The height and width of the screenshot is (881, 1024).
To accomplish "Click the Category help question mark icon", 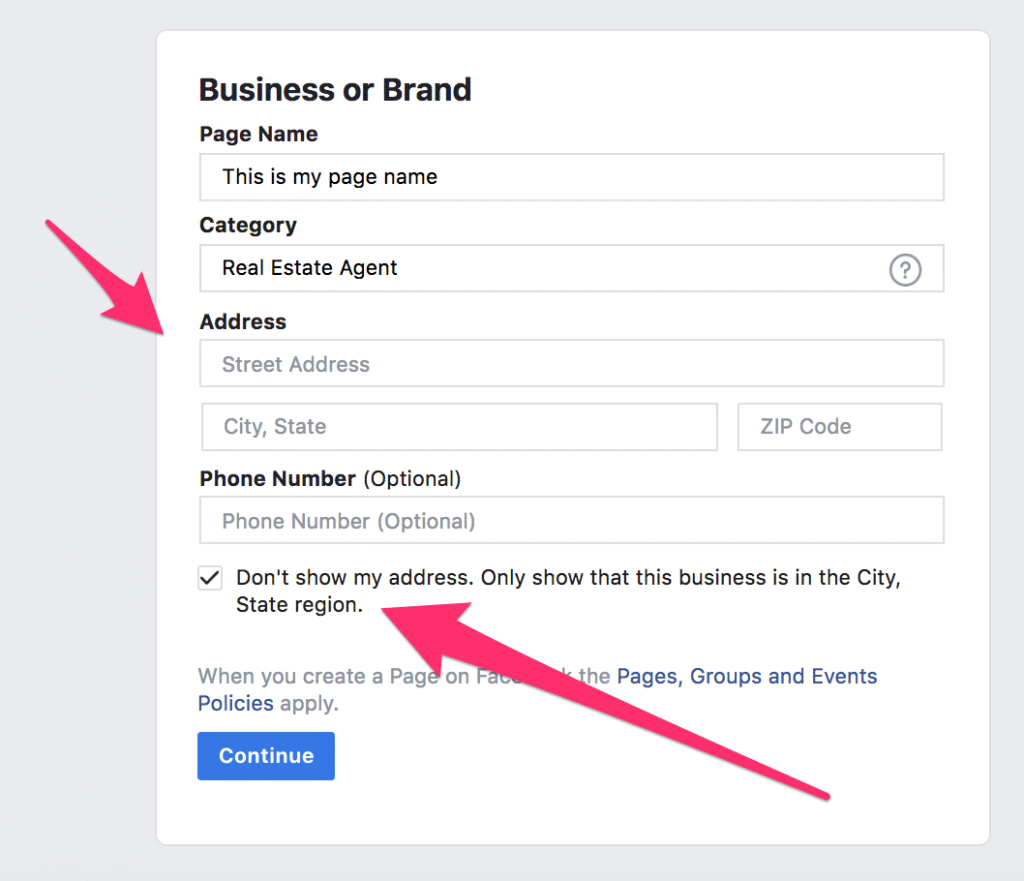I will tap(905, 269).
